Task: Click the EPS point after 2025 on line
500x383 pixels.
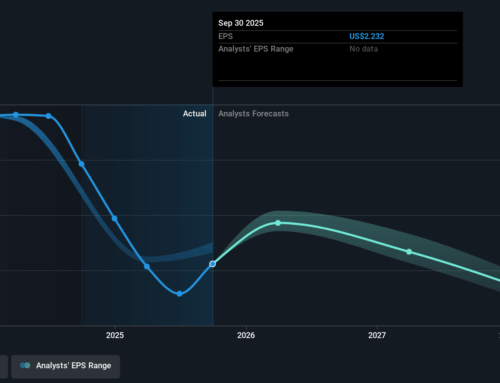Action: point(147,266)
